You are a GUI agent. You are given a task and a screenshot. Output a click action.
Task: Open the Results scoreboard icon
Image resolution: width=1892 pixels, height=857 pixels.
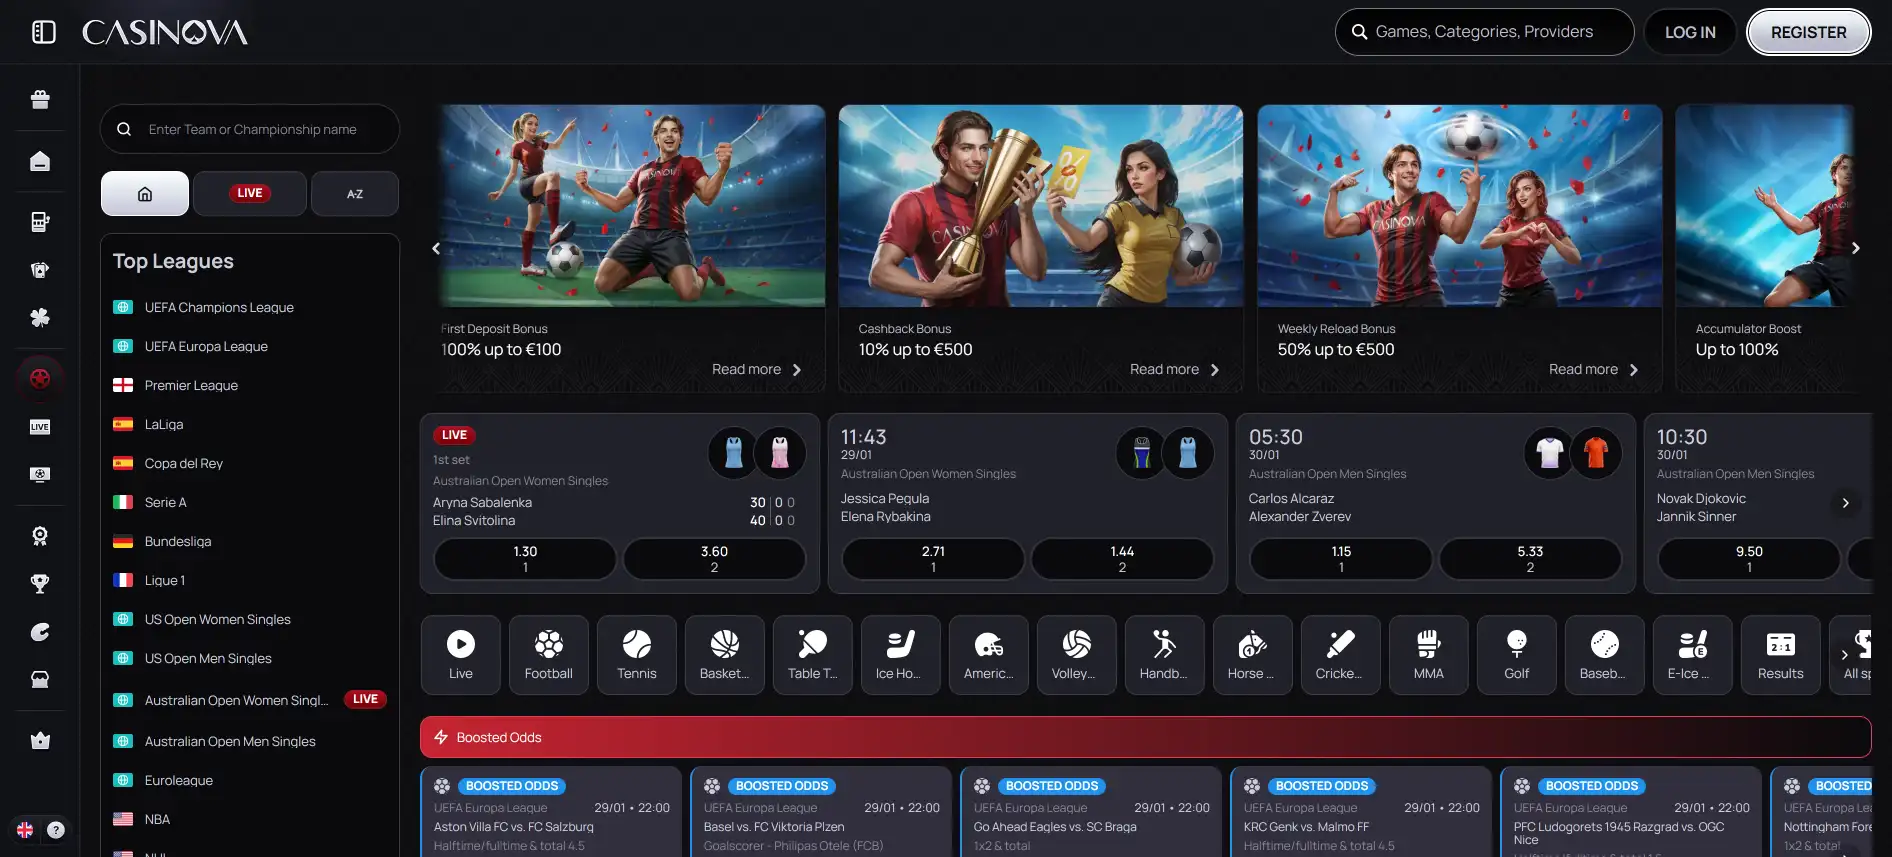click(1780, 655)
